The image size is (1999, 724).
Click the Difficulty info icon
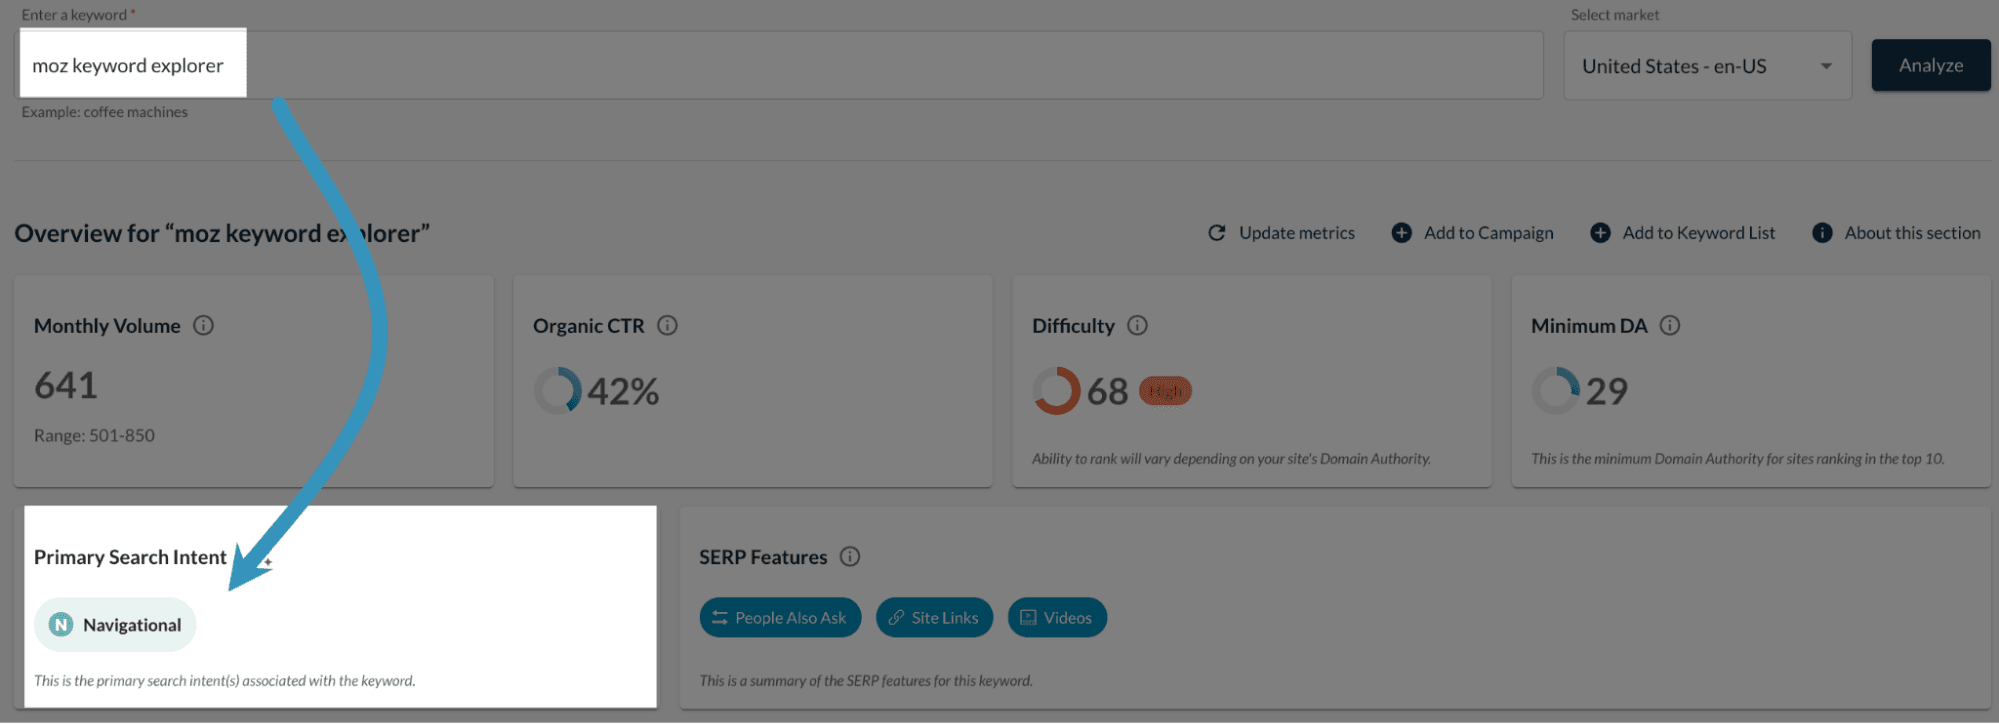1136,324
